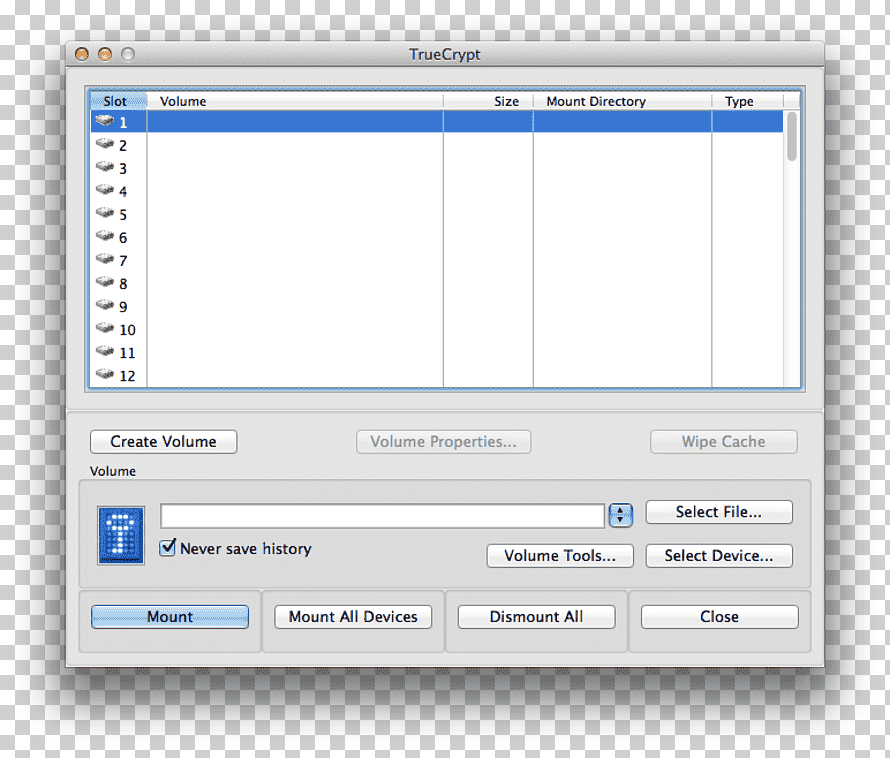Viewport: 890px width, 758px height.
Task: Focus the volume path input field
Action: (383, 516)
